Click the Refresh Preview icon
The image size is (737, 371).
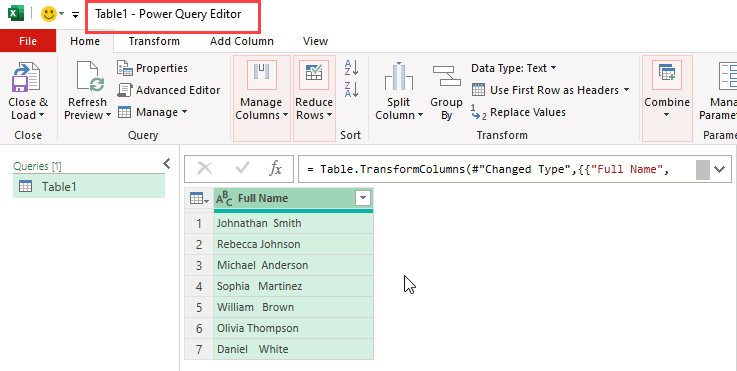pyautogui.click(x=90, y=77)
